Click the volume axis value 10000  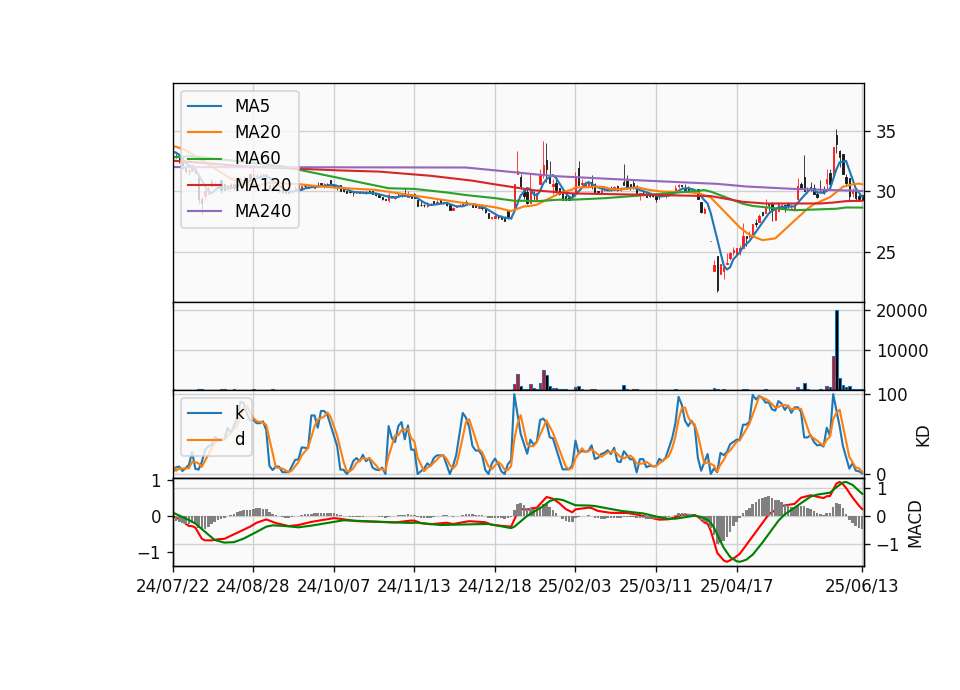(902, 351)
